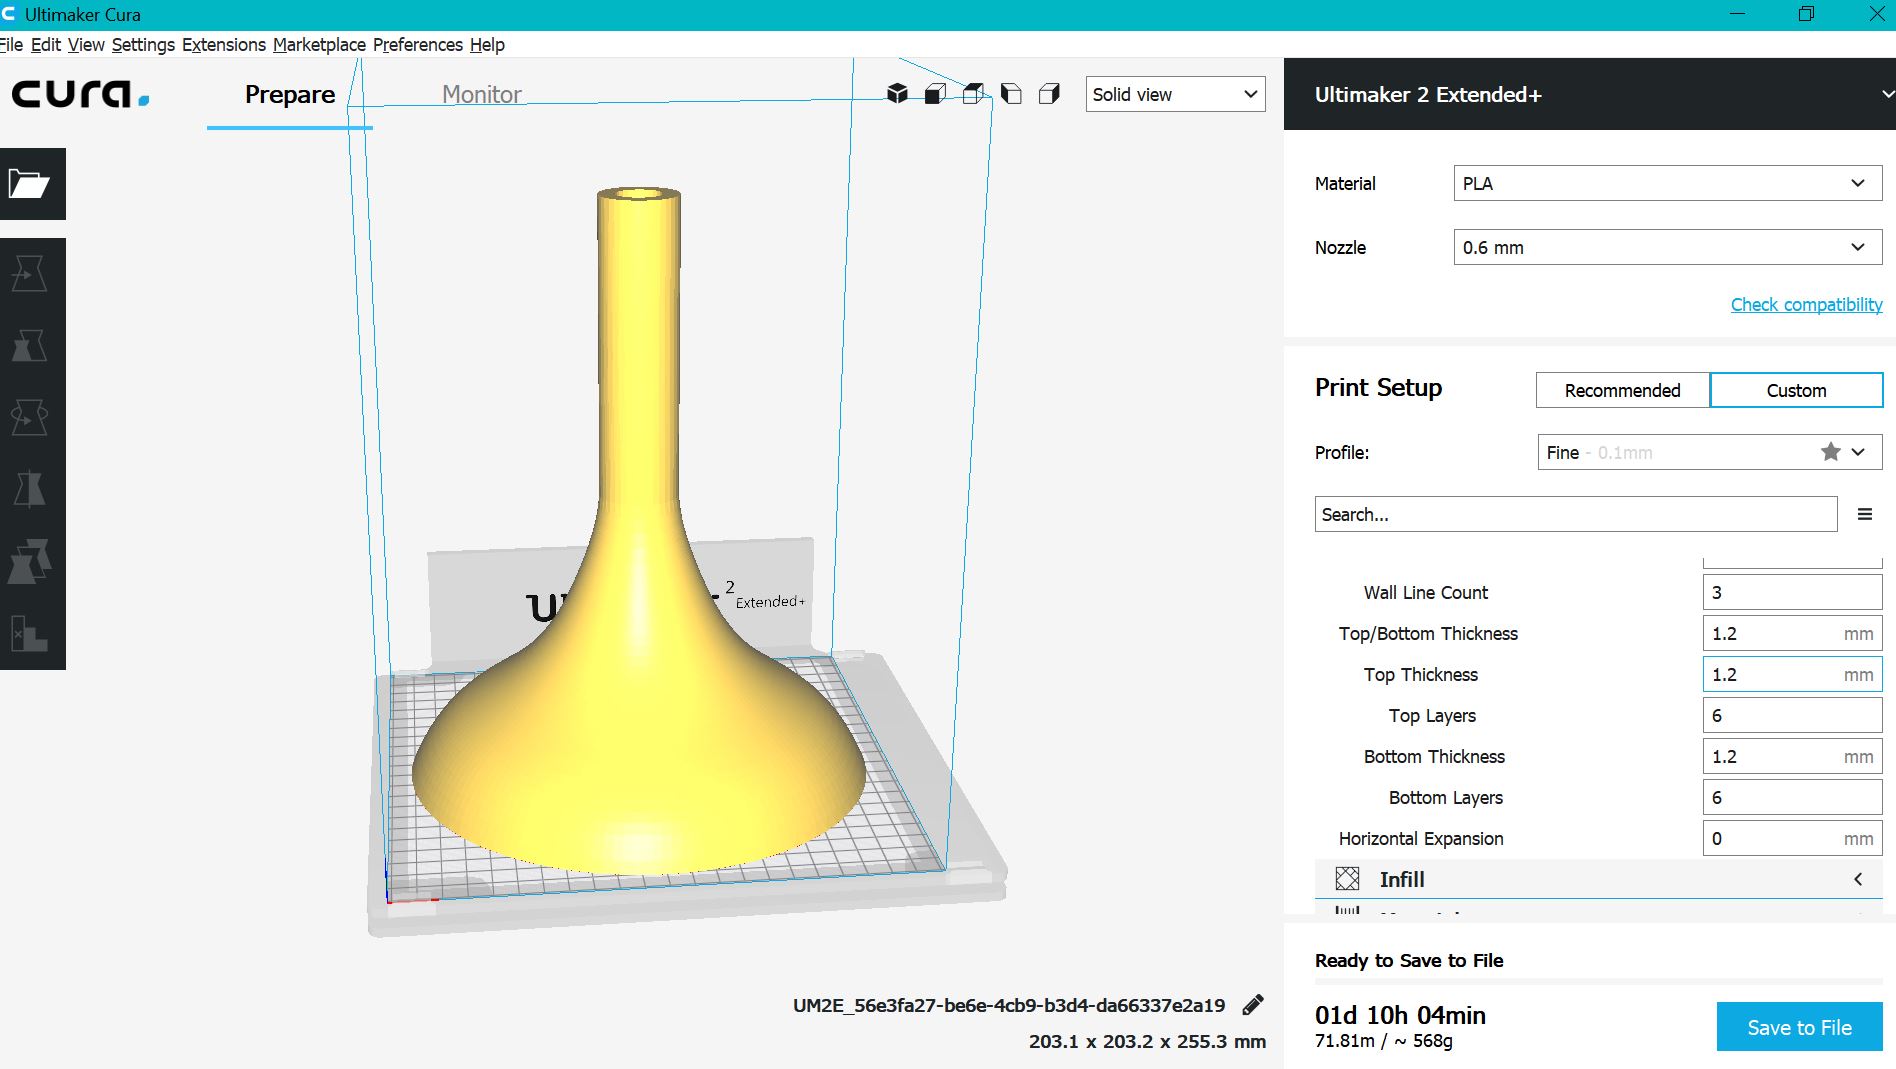
Task: Open the Marketplace menu
Action: pyautogui.click(x=319, y=45)
